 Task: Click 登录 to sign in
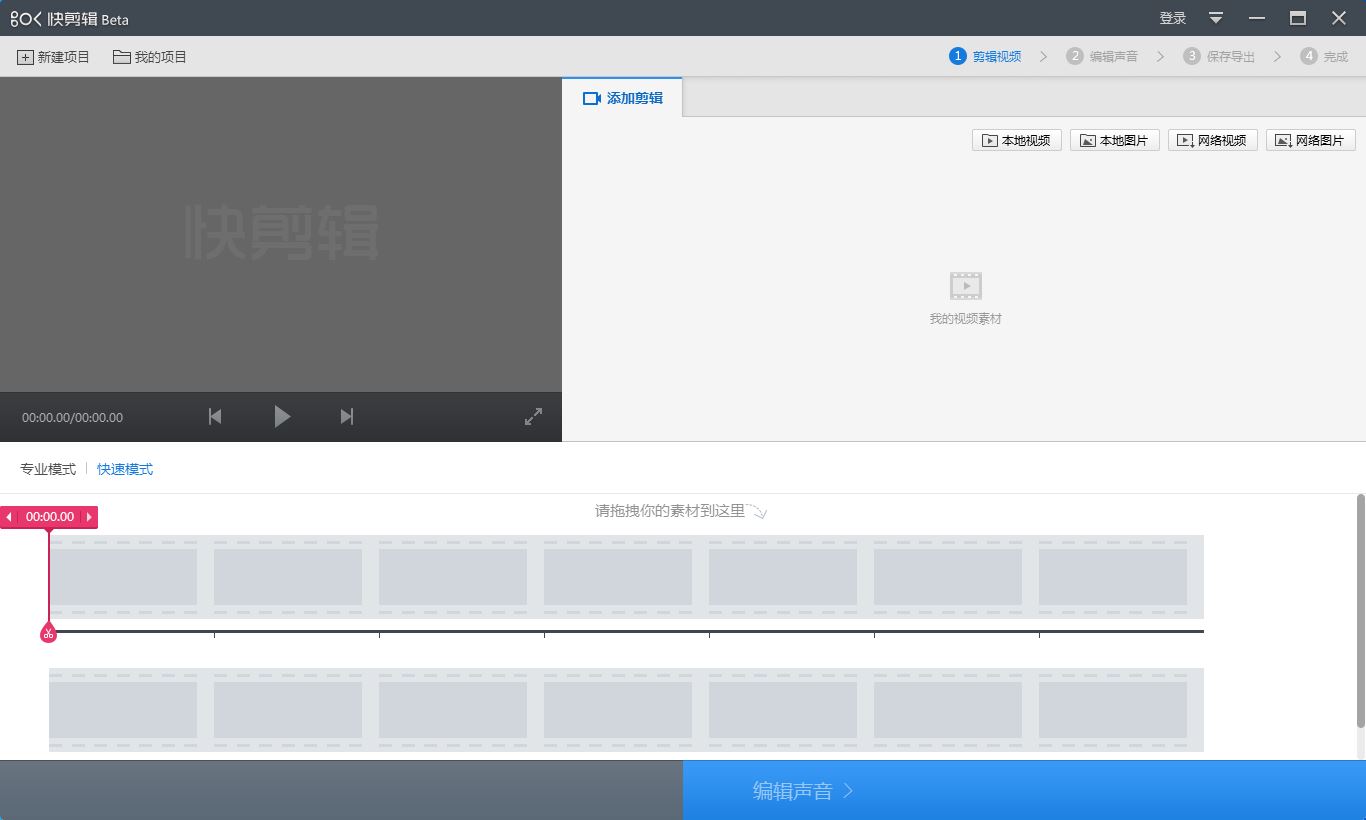(1172, 17)
